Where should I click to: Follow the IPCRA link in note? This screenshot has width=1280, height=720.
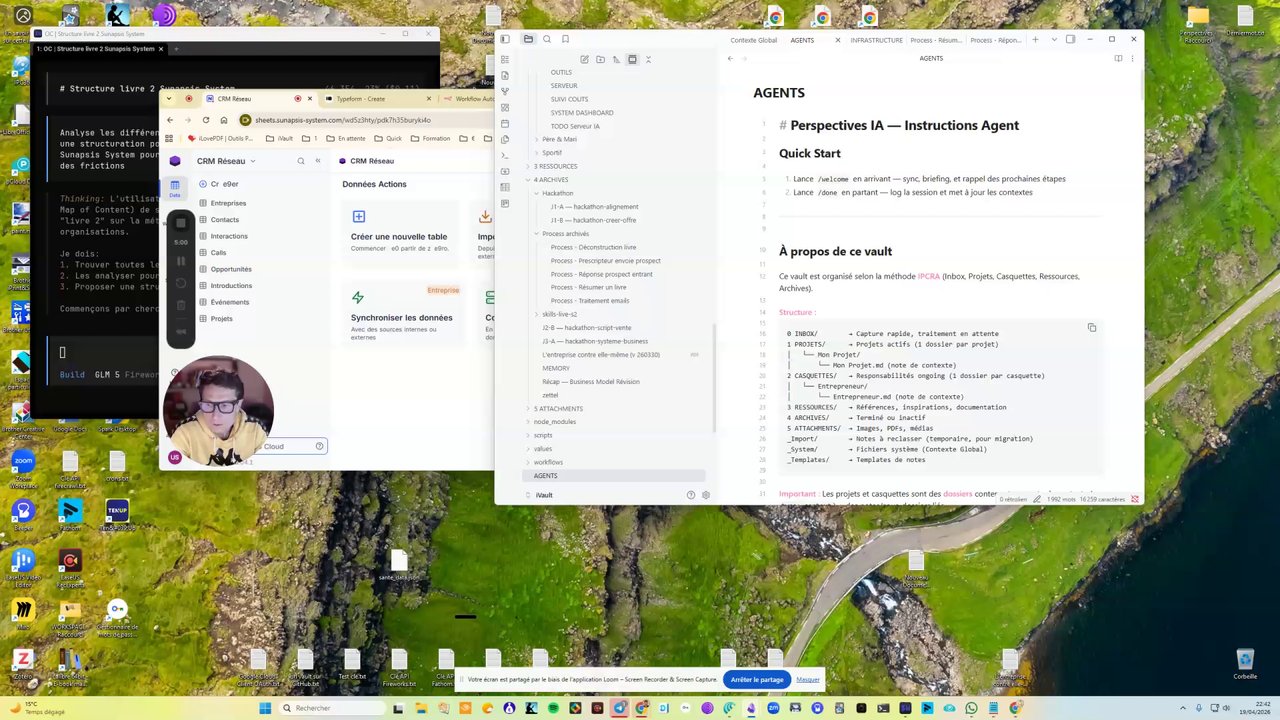tap(929, 276)
